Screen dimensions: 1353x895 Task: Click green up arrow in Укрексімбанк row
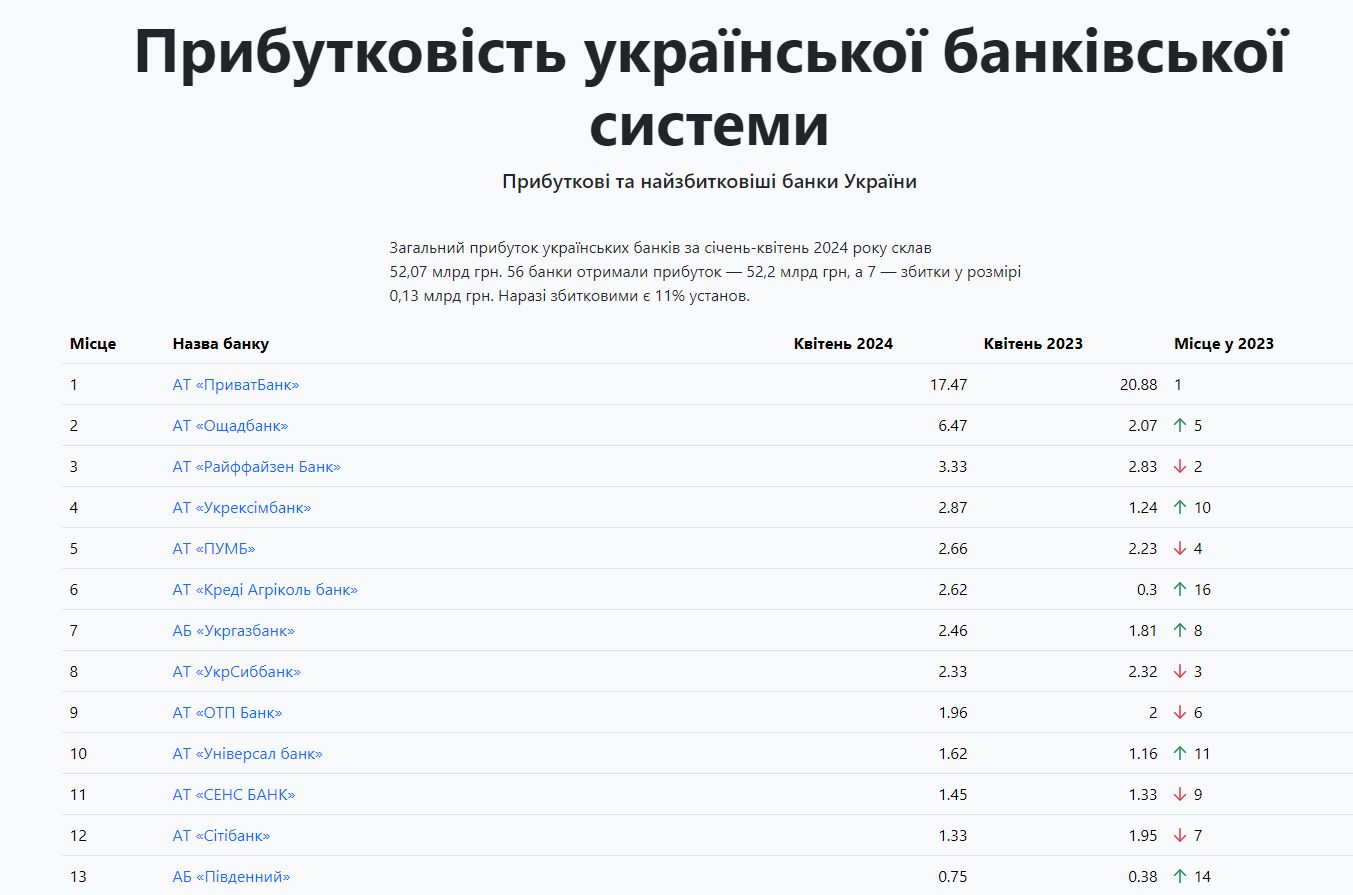pyautogui.click(x=1180, y=508)
